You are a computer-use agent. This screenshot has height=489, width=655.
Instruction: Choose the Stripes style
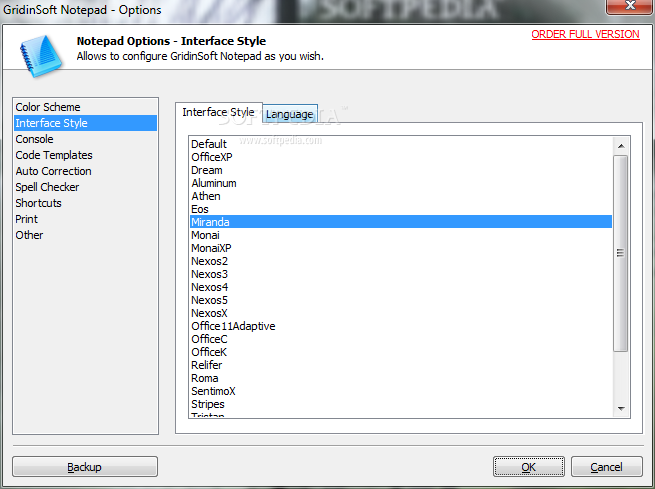(x=401, y=404)
